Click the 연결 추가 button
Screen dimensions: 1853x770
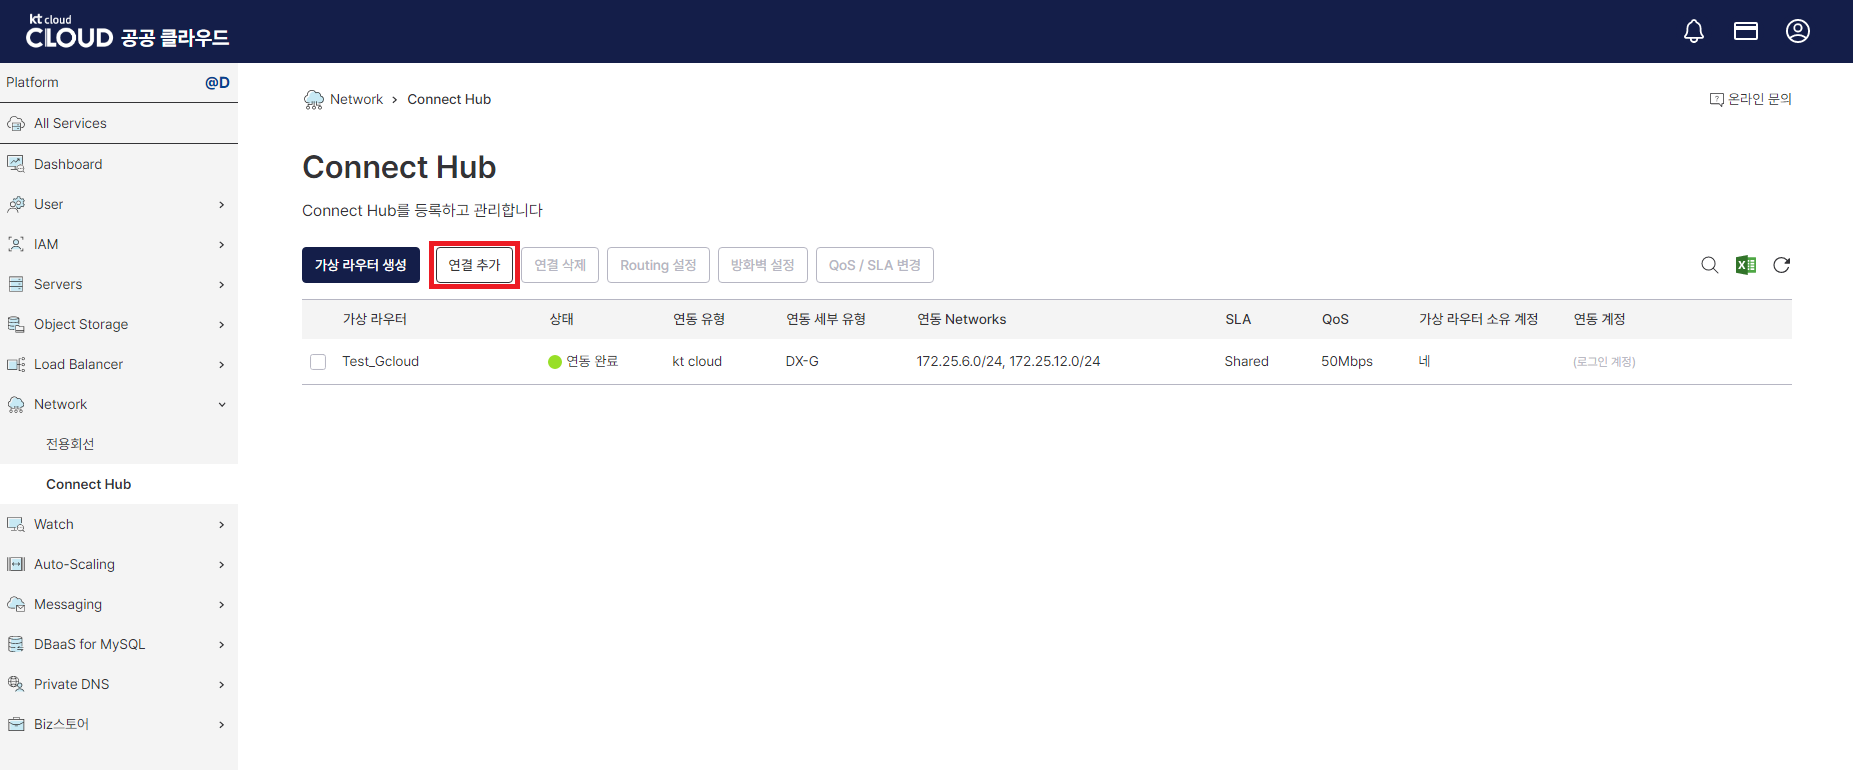click(x=474, y=265)
